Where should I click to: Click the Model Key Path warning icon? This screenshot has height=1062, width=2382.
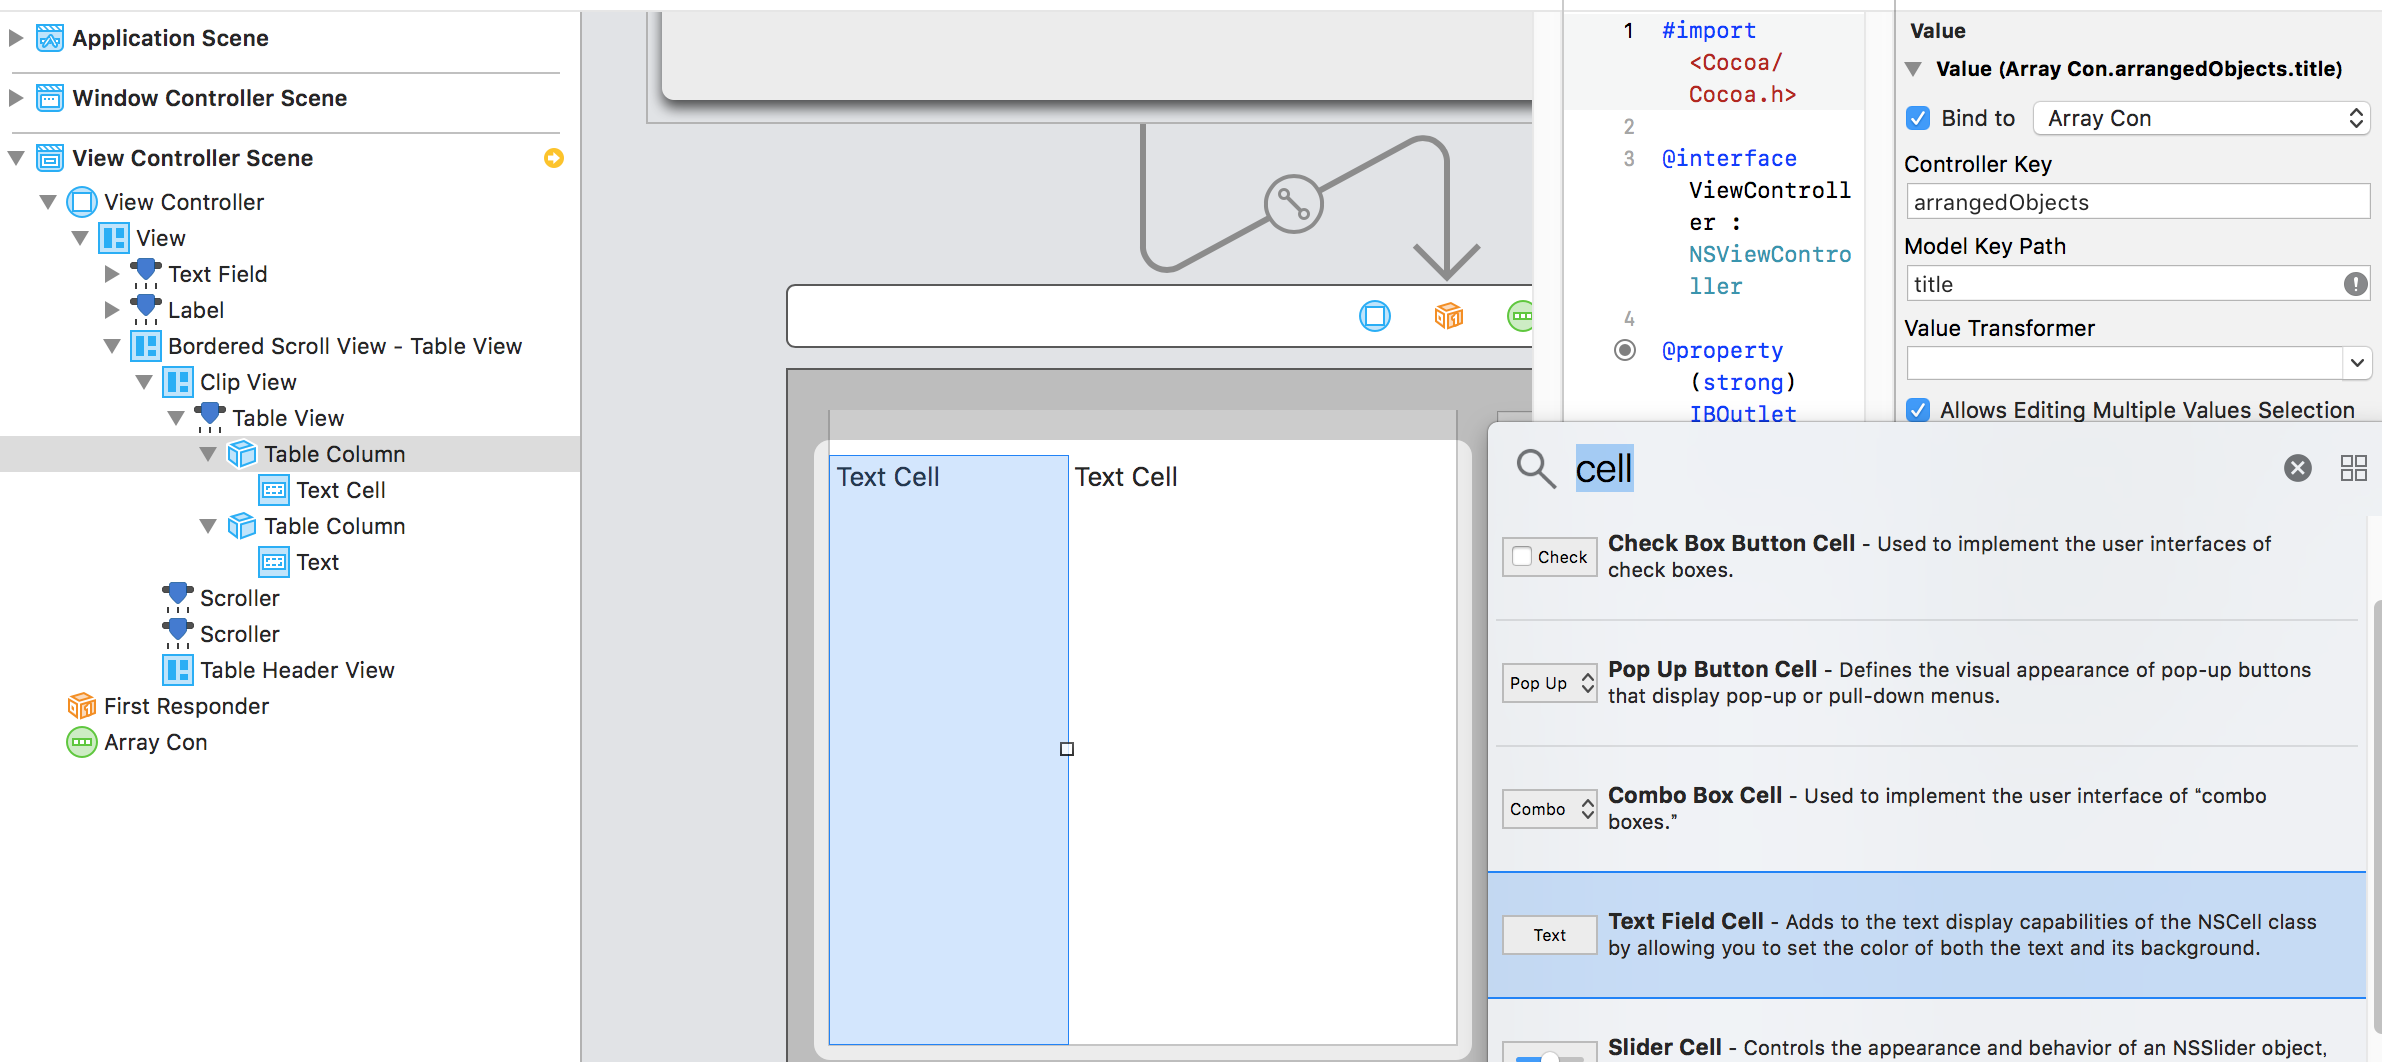tap(2355, 284)
